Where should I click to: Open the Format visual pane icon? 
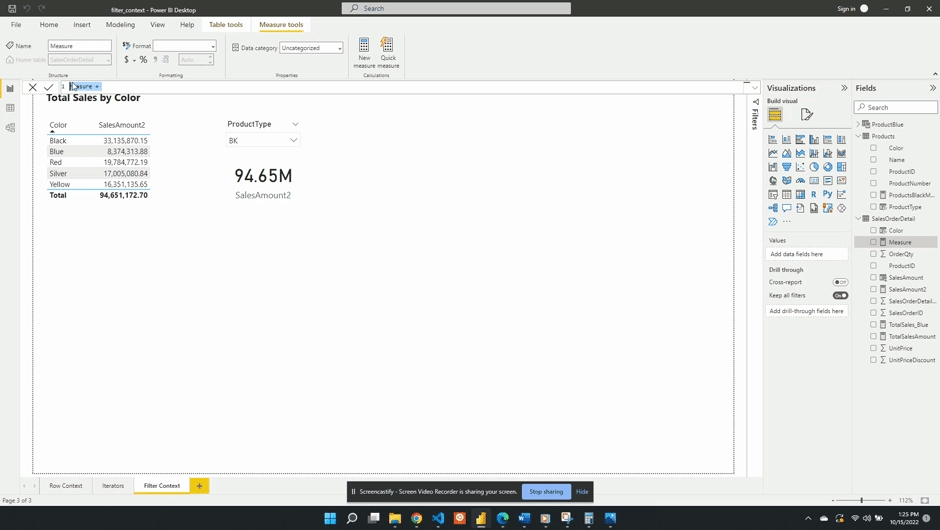pyautogui.click(x=807, y=115)
